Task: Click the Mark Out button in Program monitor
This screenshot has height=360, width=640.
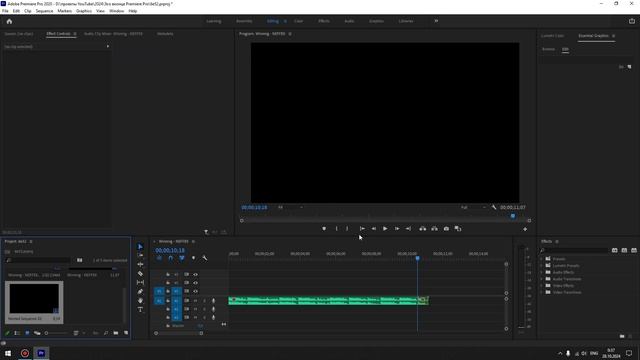Action: click(x=347, y=229)
